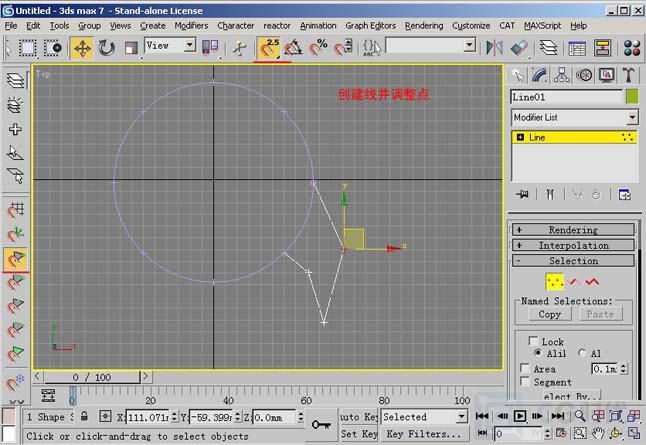Image resolution: width=646 pixels, height=445 pixels.
Task: Click the time slider showing 0 / 100
Action: (92, 377)
